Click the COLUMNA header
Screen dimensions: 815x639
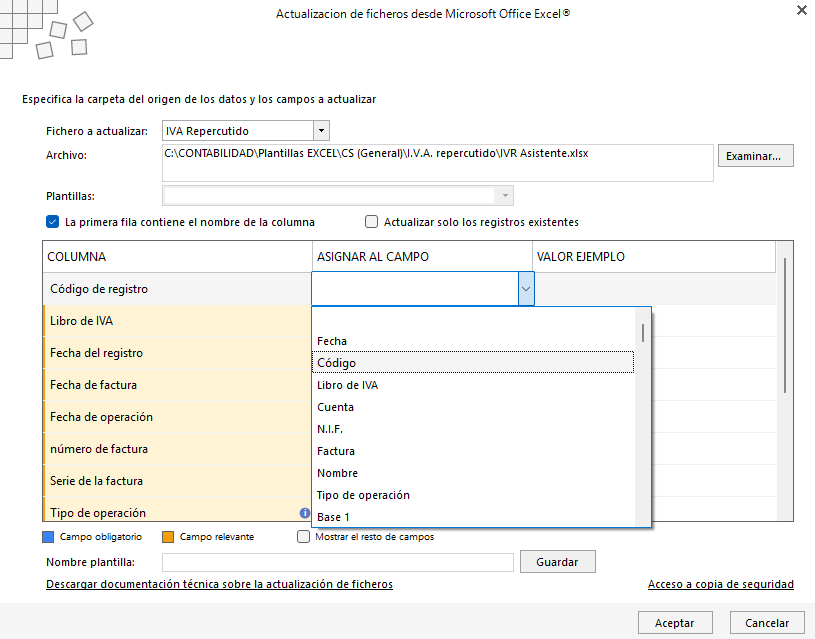tap(177, 257)
